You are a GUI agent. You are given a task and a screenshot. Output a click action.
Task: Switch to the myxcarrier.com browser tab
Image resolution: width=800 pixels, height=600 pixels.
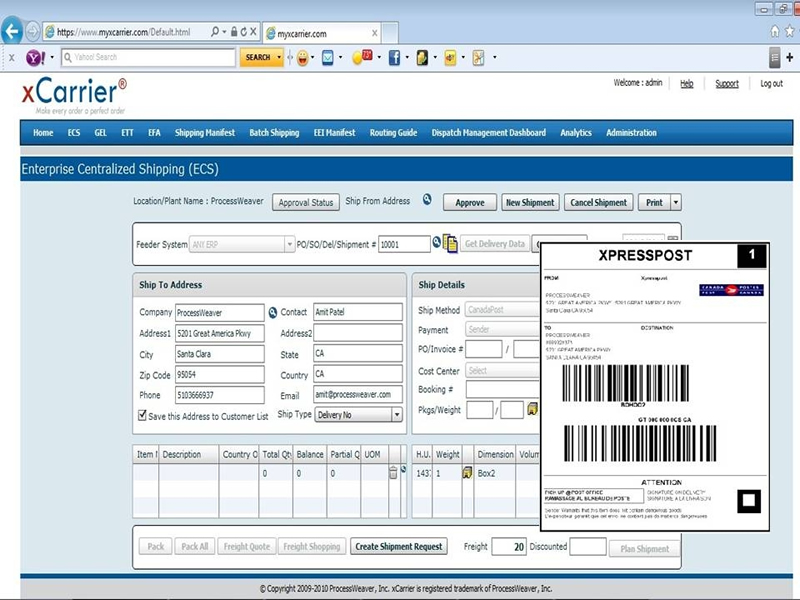(322, 34)
